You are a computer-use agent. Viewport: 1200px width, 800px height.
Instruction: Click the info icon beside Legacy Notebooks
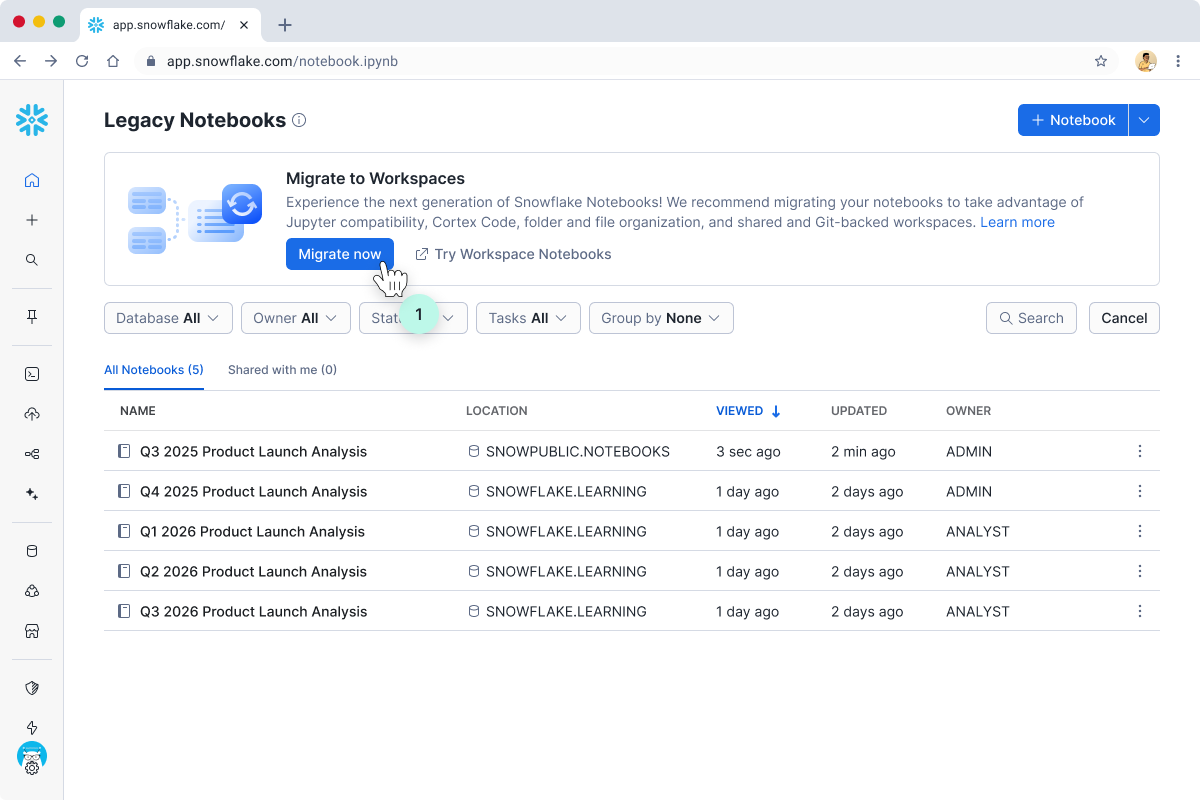299,121
